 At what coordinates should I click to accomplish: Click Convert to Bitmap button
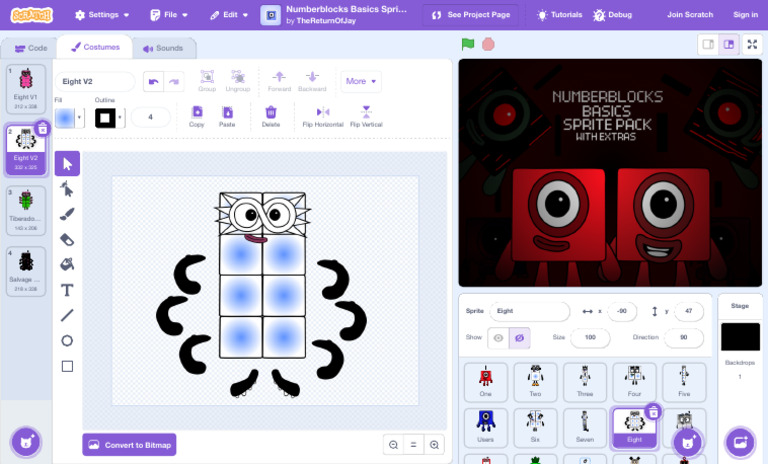[x=129, y=445]
